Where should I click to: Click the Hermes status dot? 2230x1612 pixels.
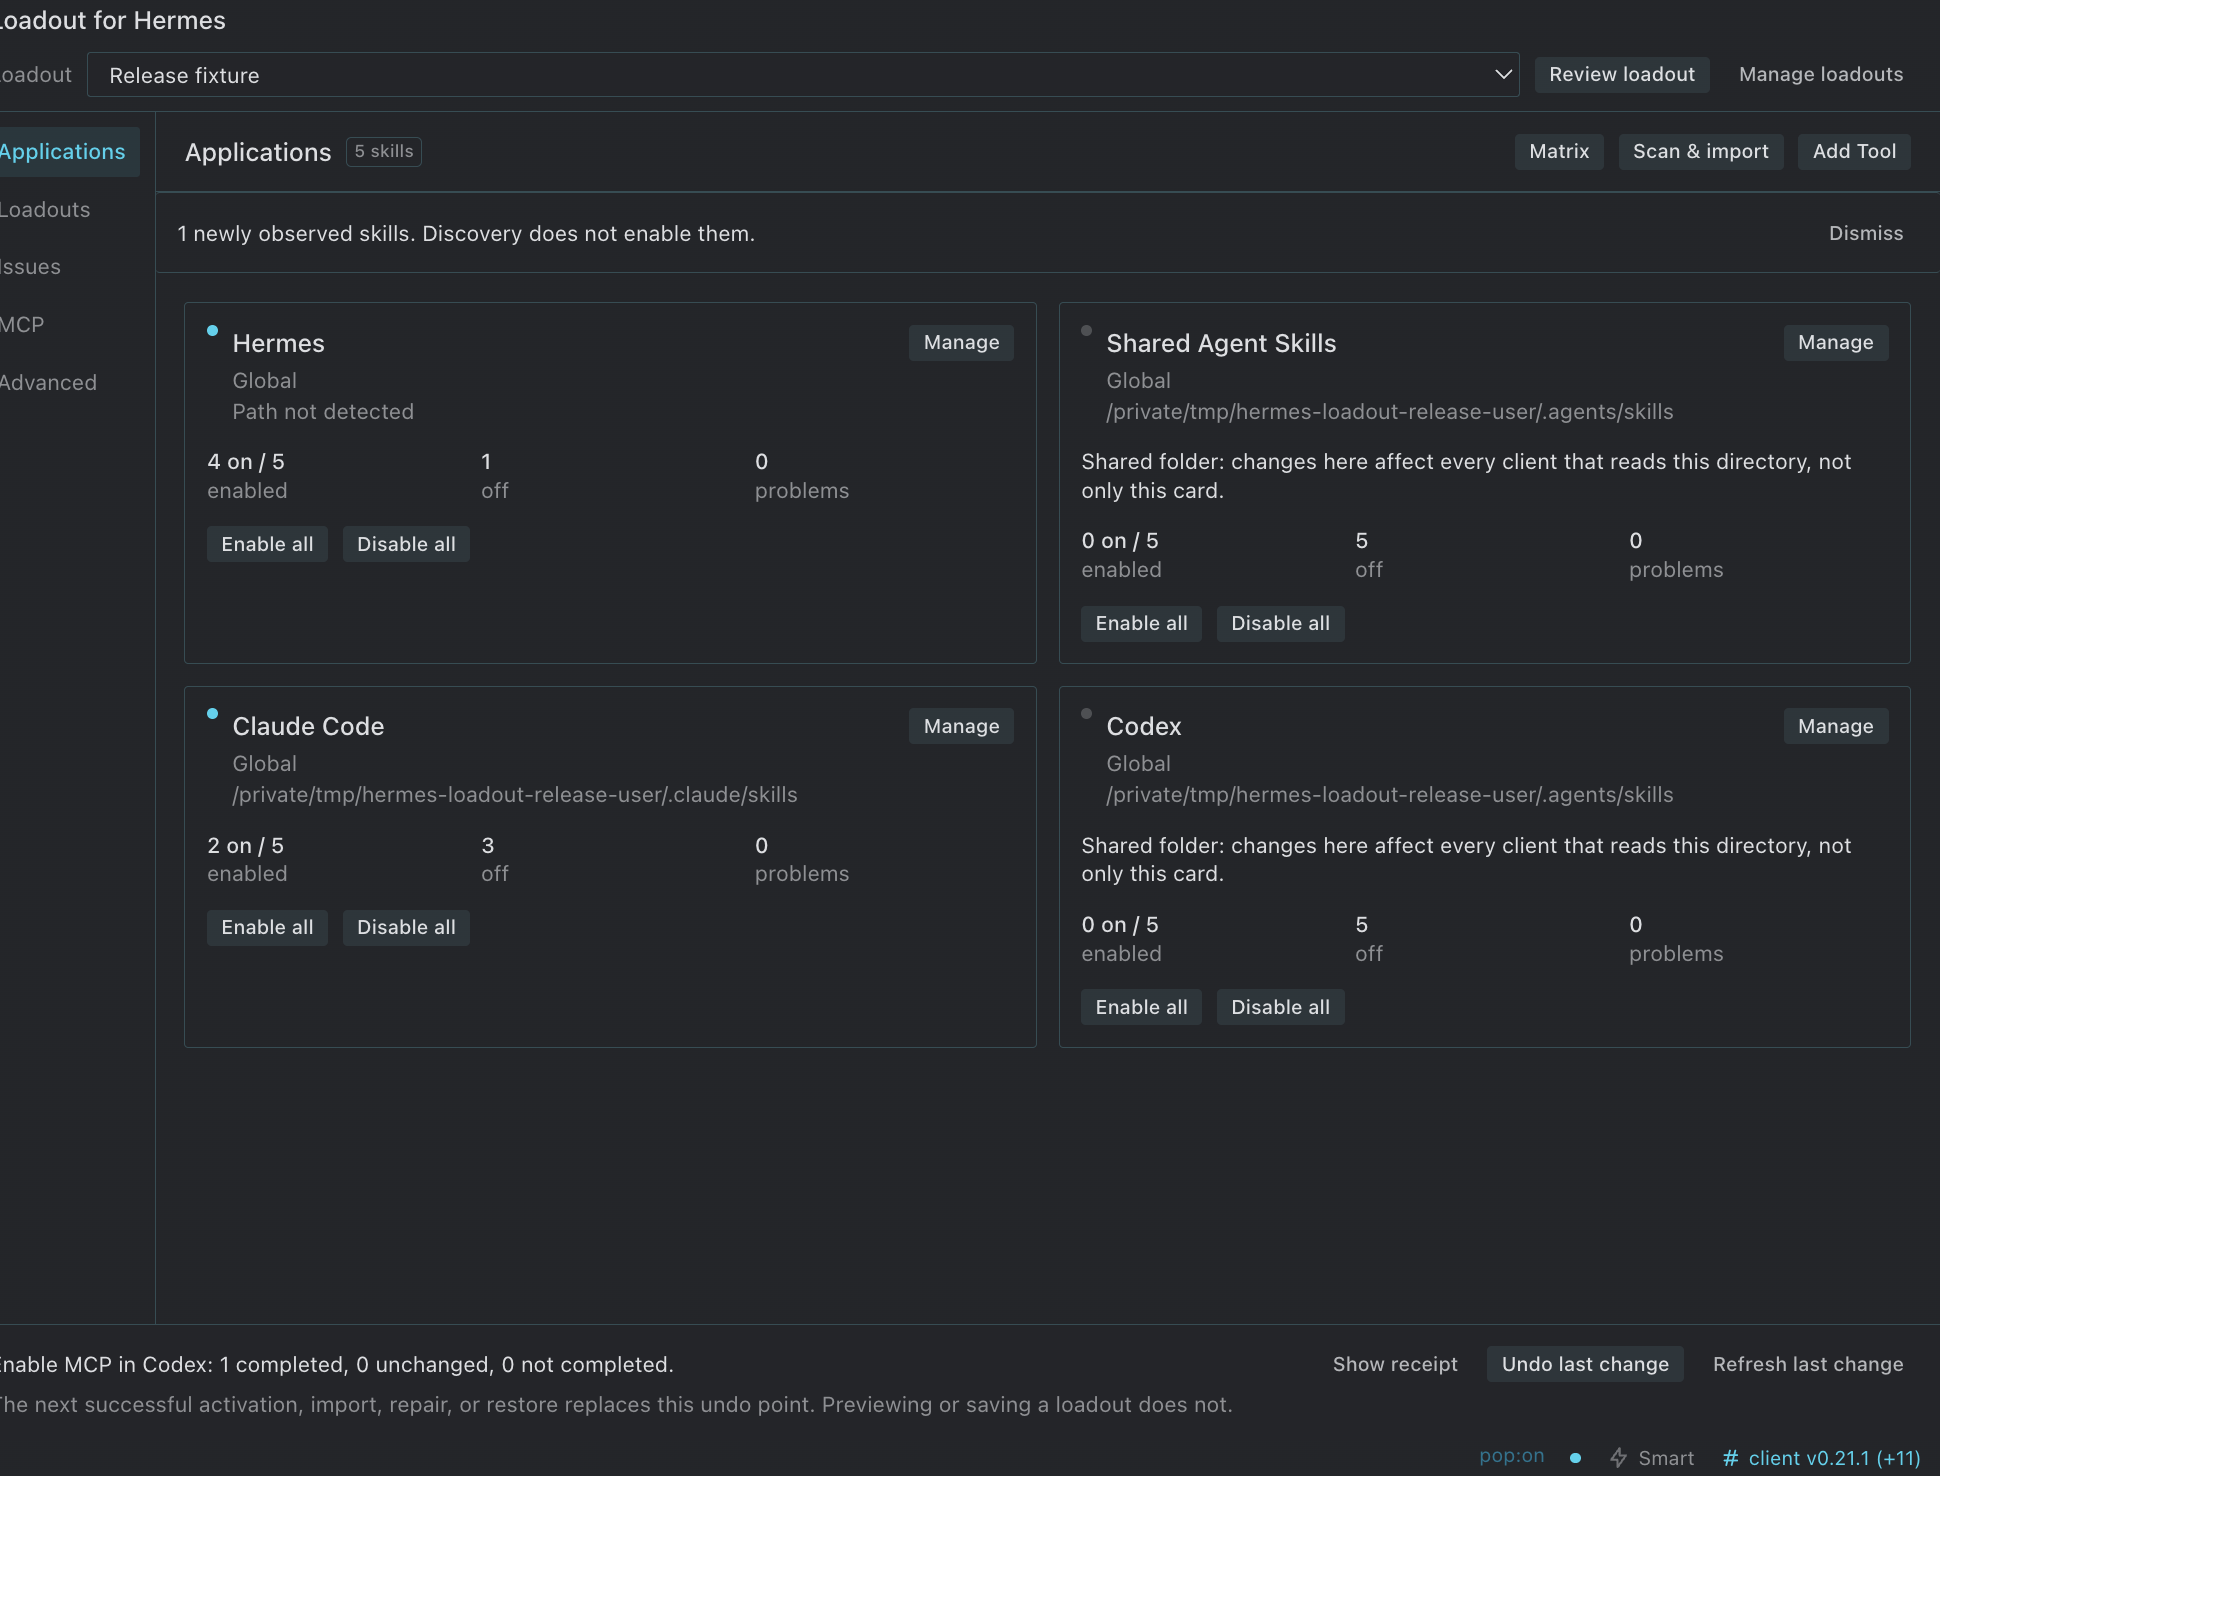212,330
